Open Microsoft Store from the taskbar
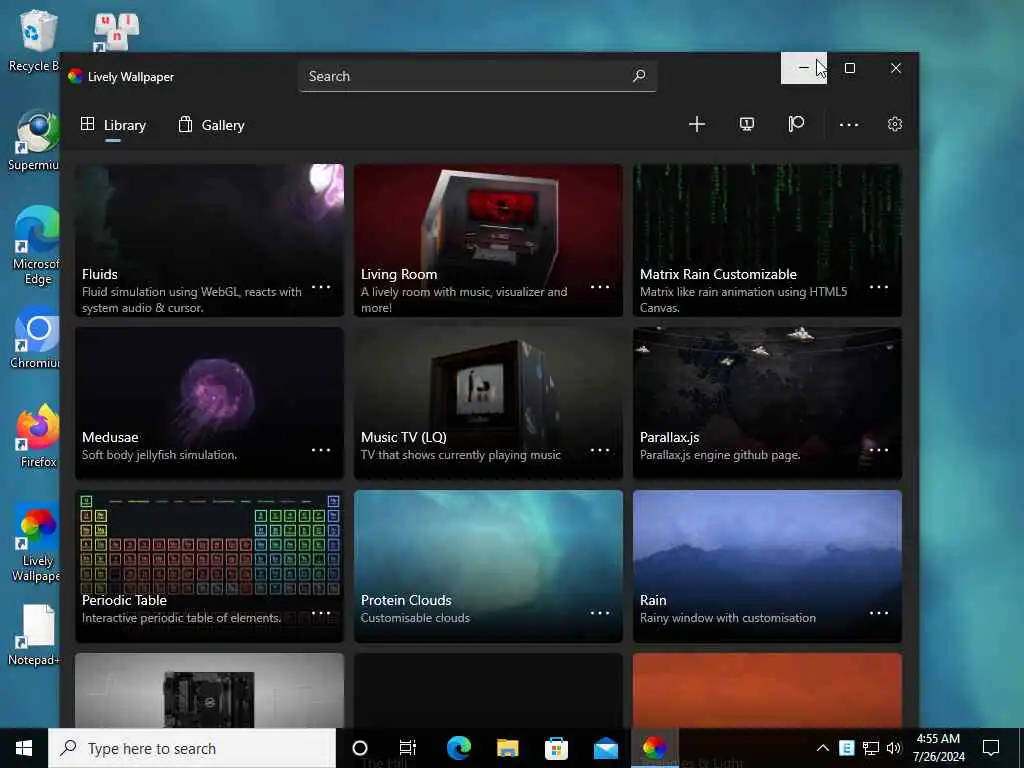This screenshot has width=1024, height=768. (x=556, y=748)
